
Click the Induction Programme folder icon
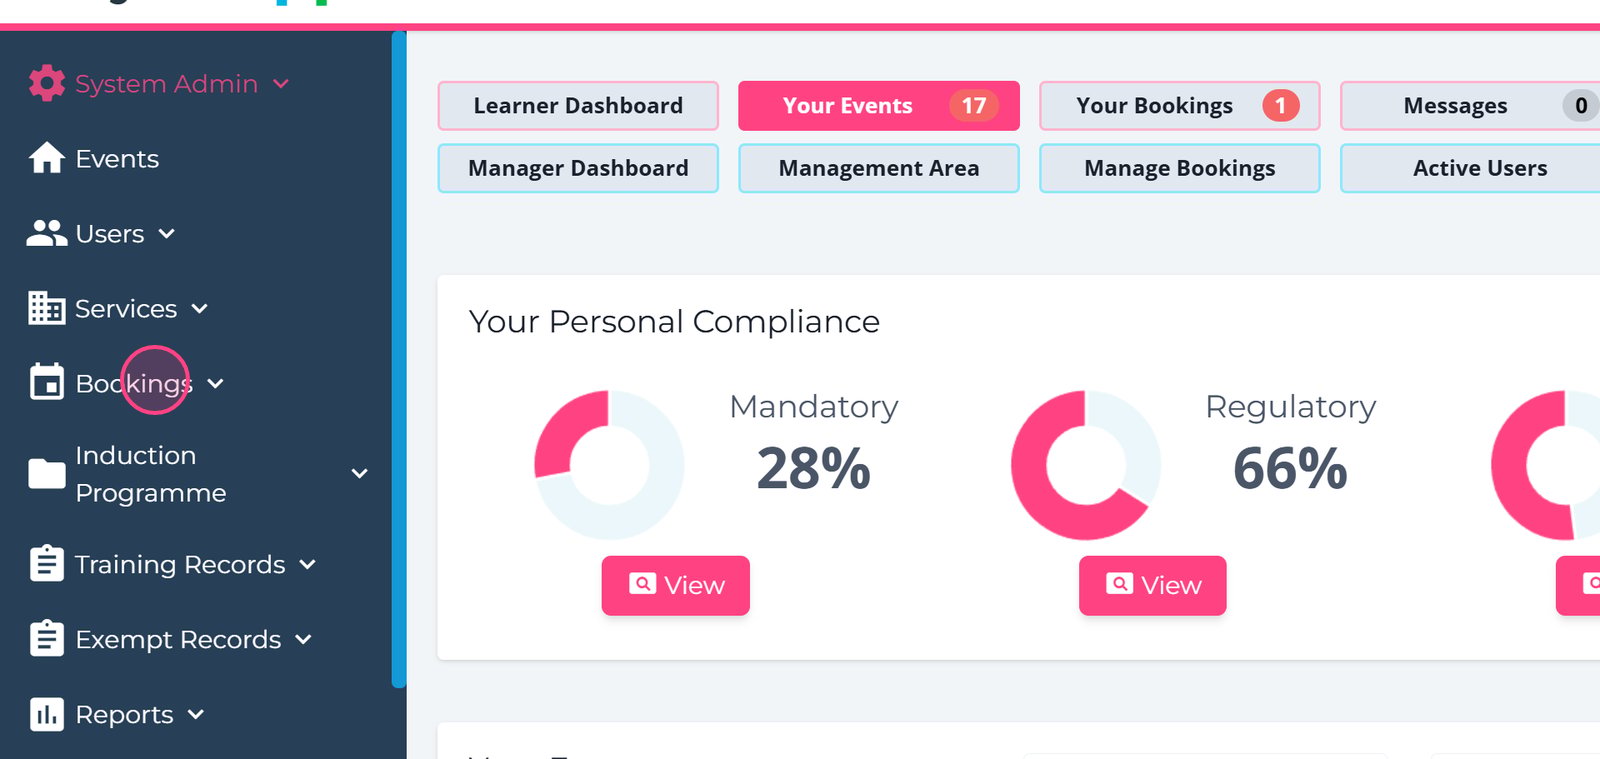coord(46,473)
